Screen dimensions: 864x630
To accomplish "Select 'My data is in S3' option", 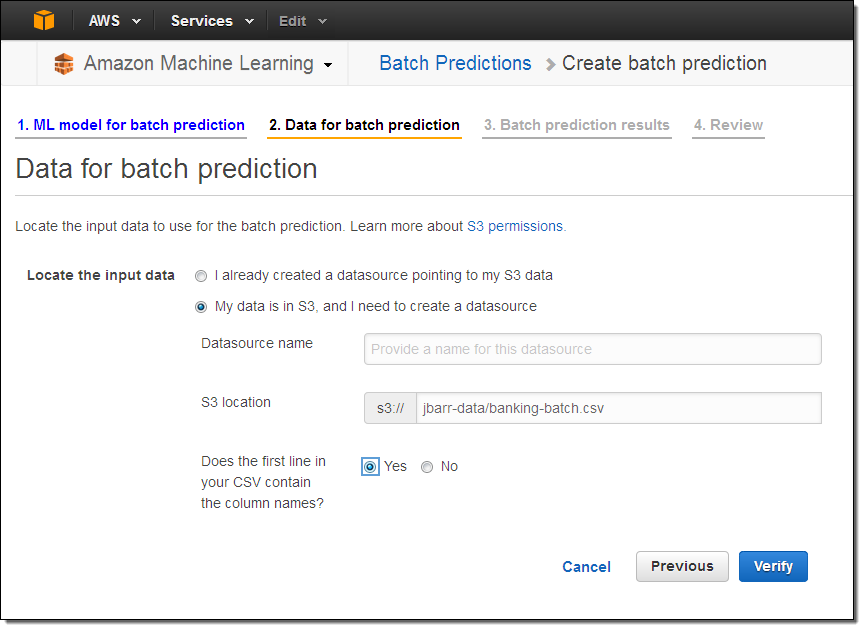I will point(201,307).
